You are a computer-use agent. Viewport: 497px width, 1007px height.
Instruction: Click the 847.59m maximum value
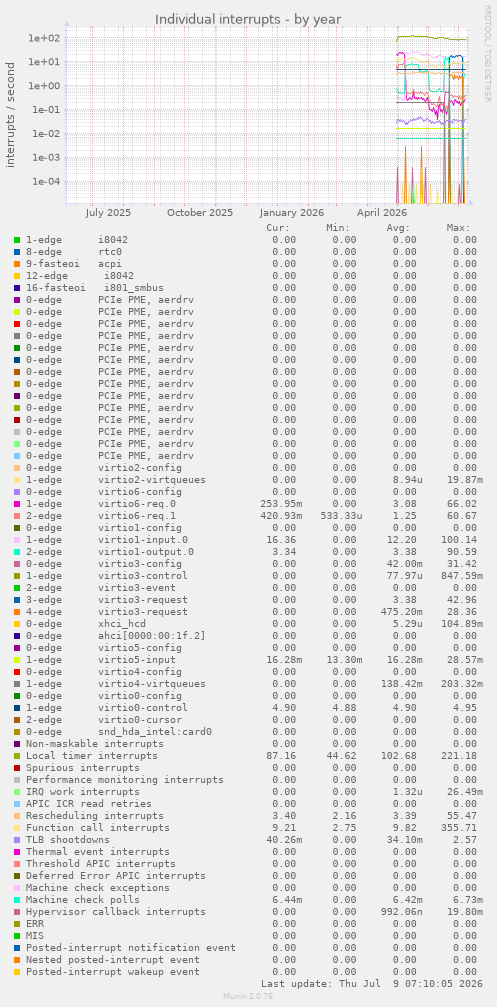coord(462,575)
